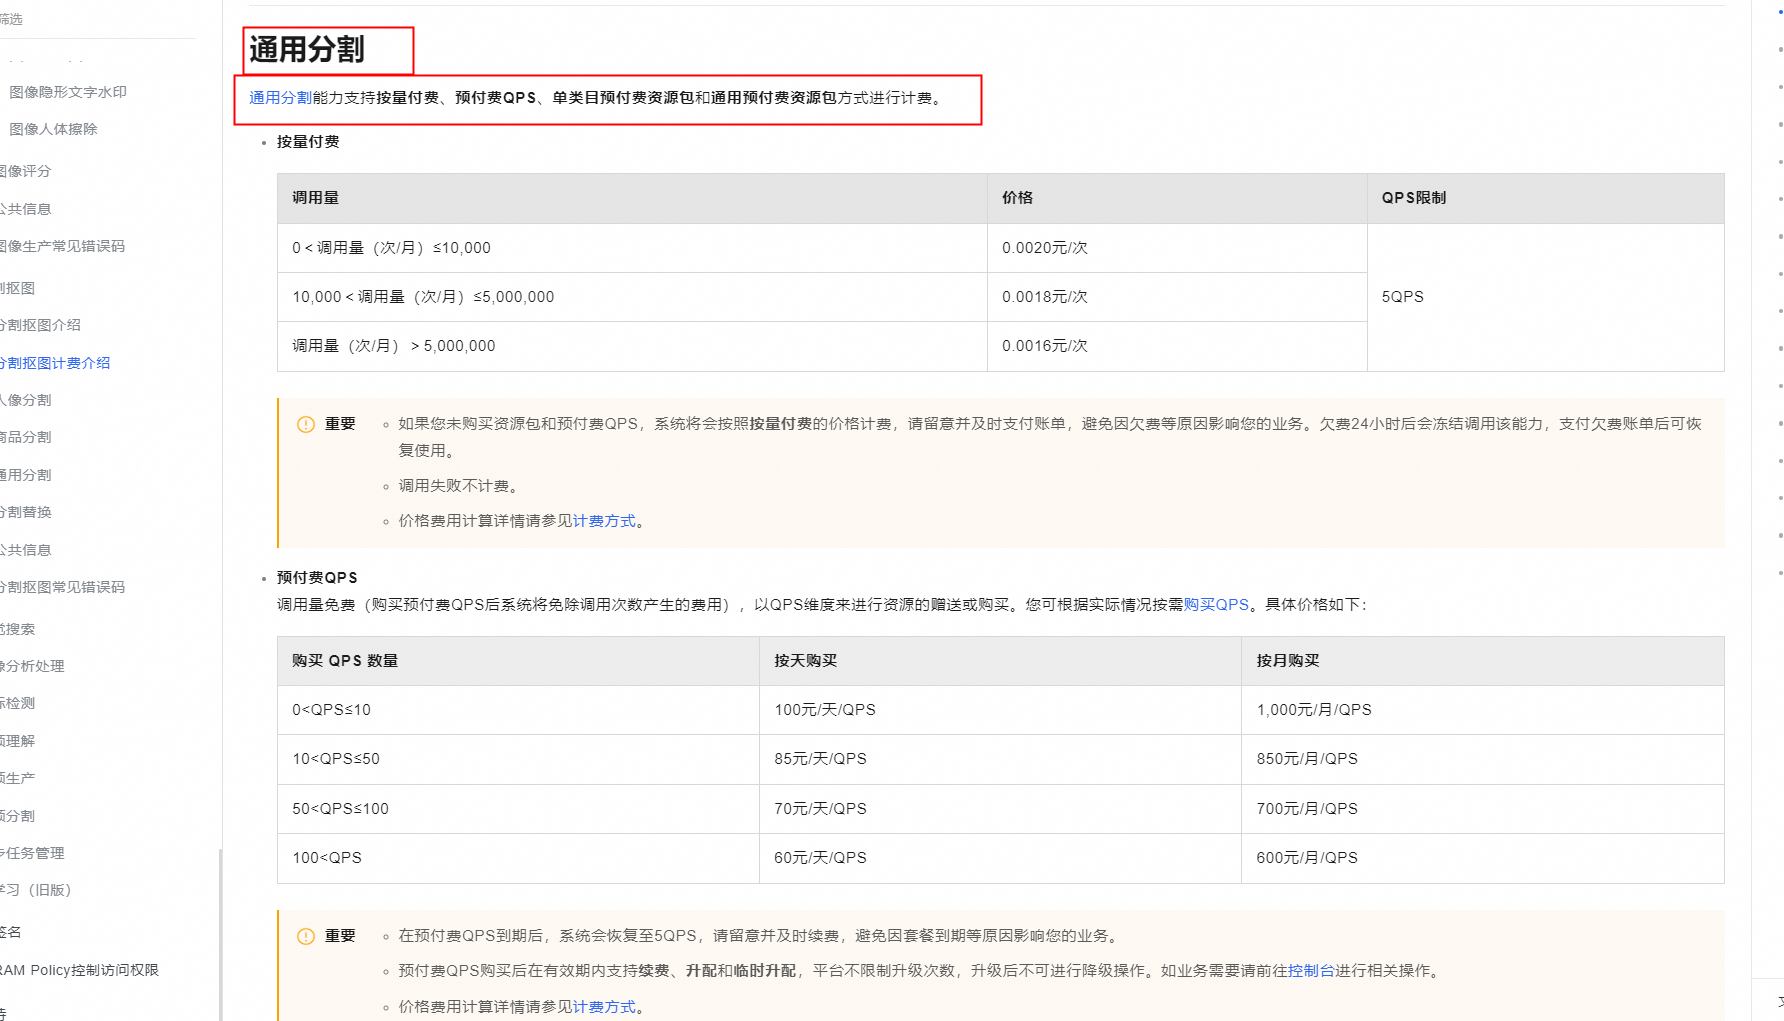
Task: Open sidebar item 图像生产常见错误码
Action: [x=63, y=246]
